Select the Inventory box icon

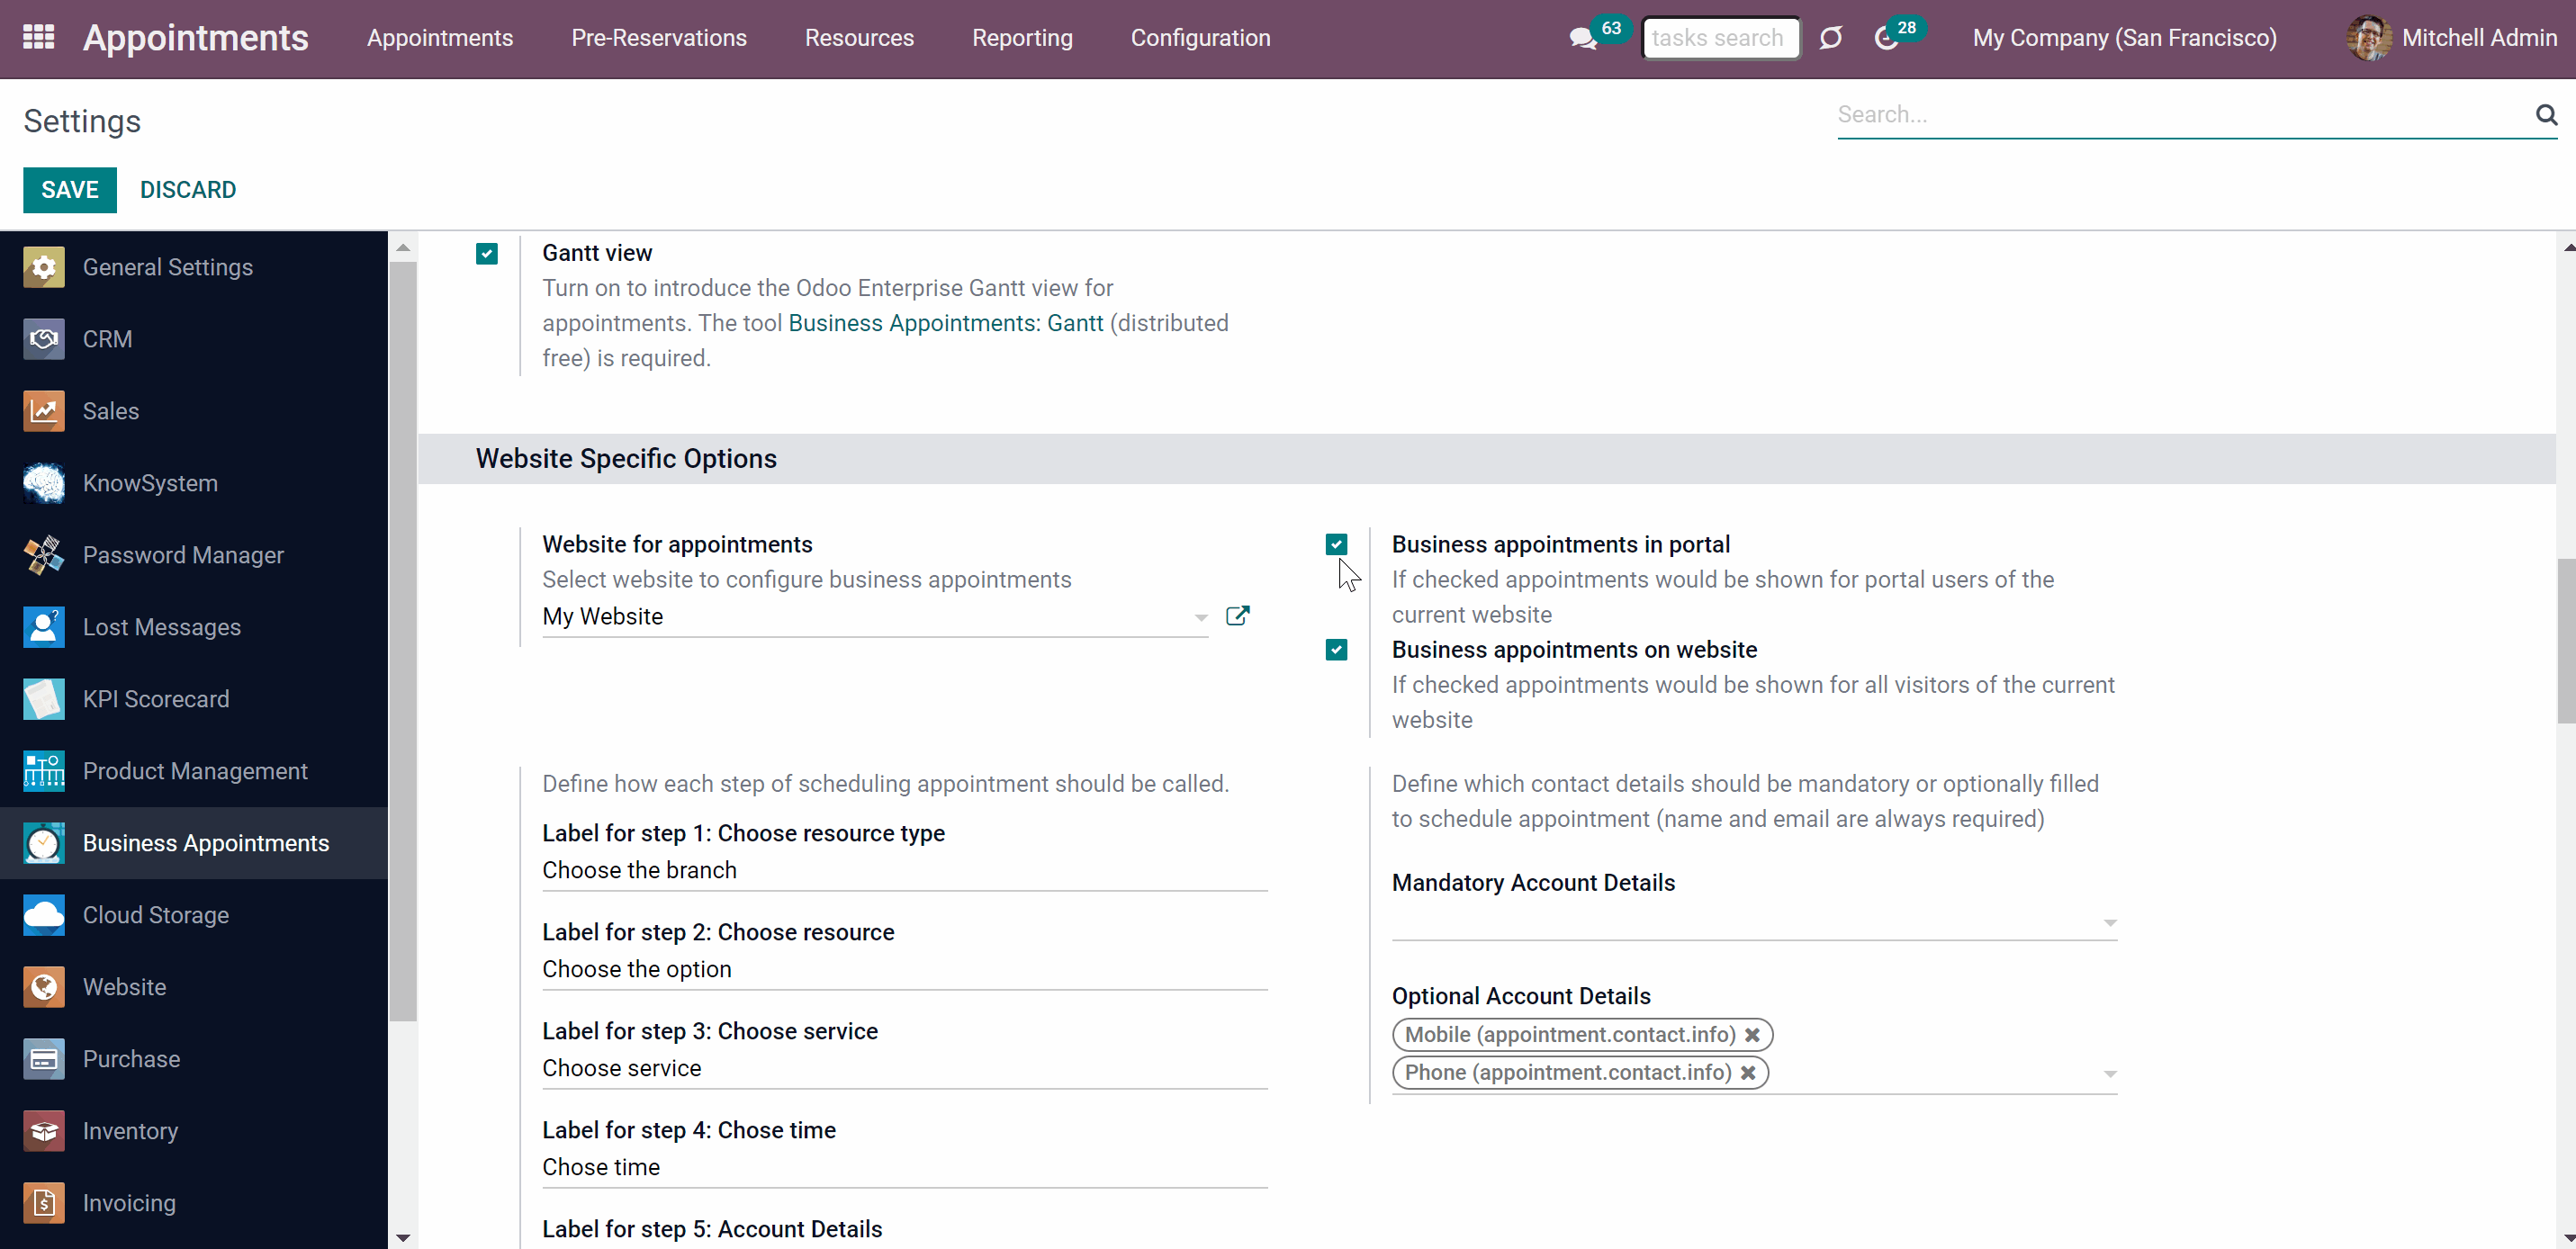click(44, 1131)
